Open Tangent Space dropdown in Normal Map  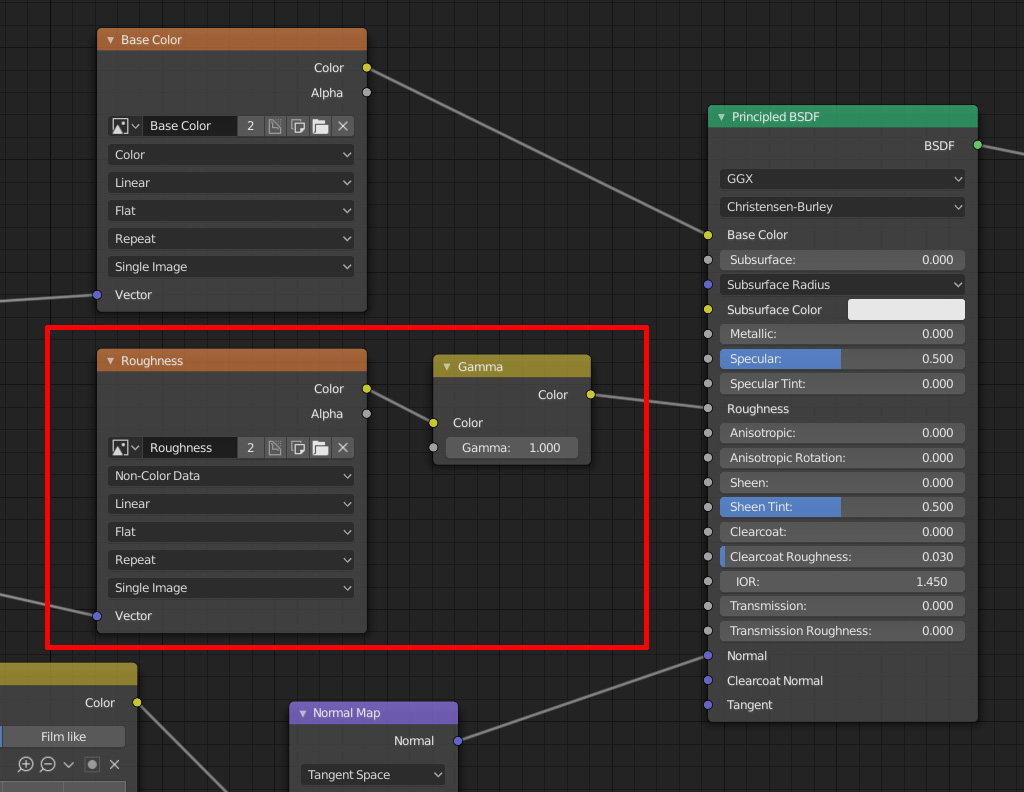373,775
